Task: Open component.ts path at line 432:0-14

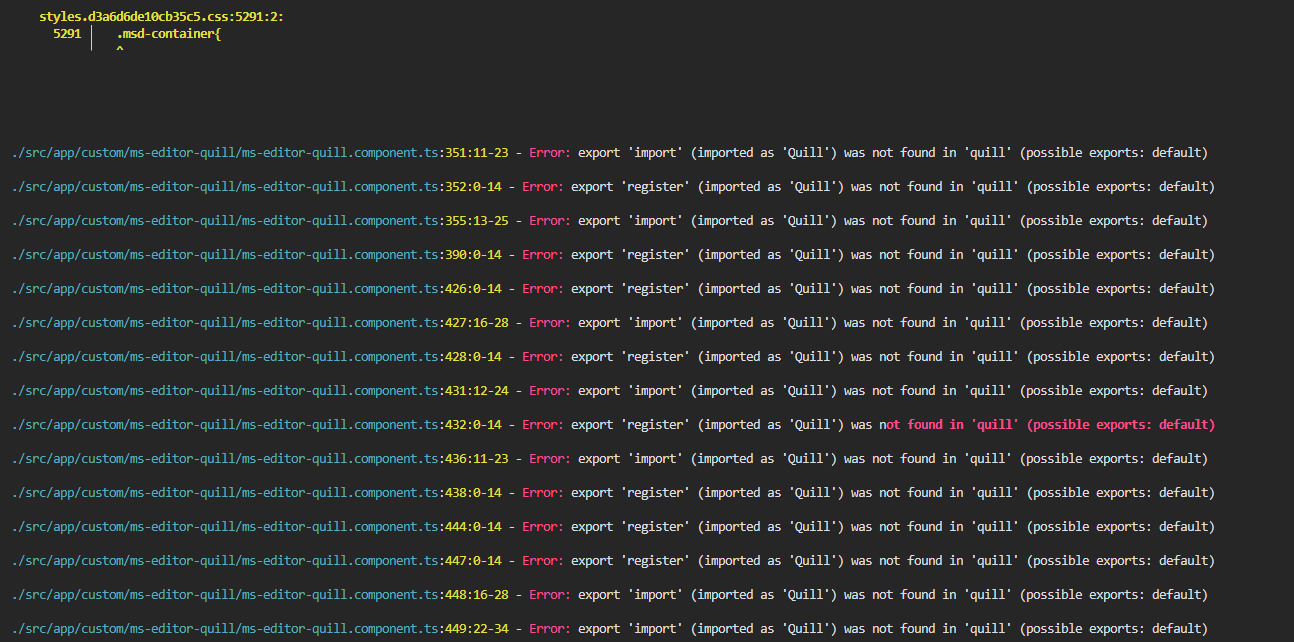Action: (x=257, y=425)
